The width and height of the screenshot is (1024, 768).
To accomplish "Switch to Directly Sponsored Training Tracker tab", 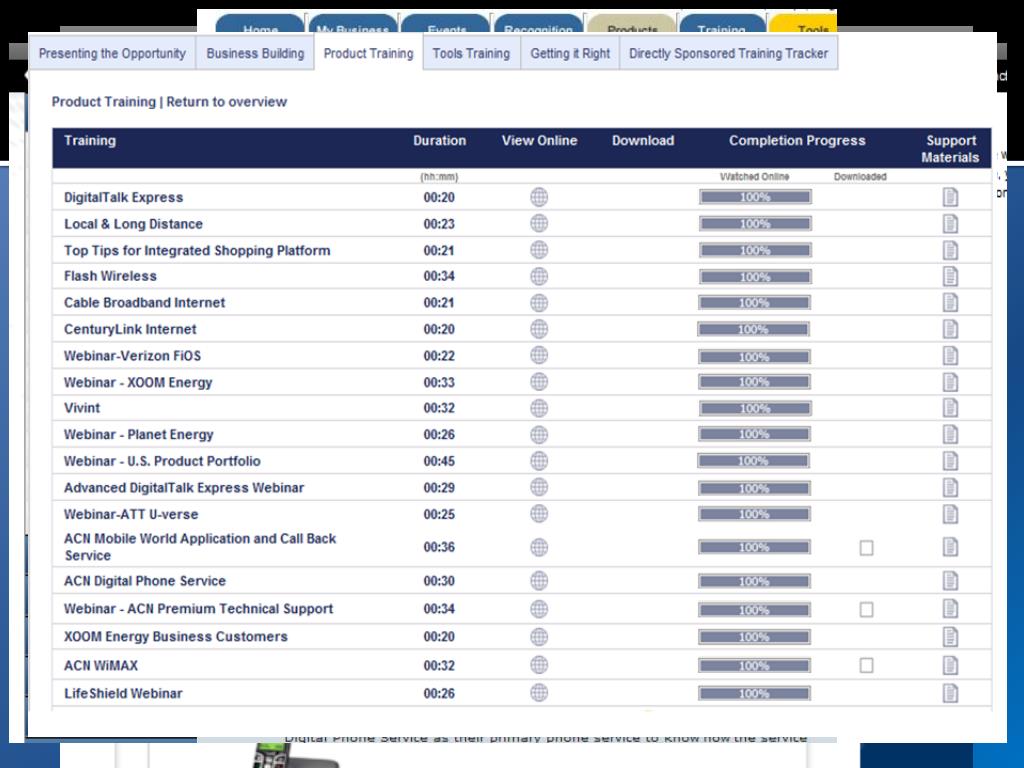I will 728,54.
